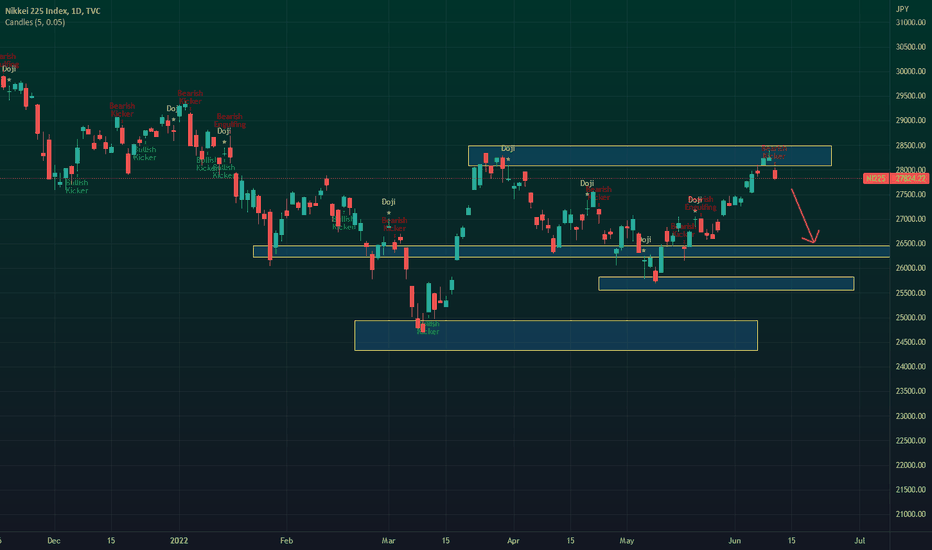Image resolution: width=932 pixels, height=550 pixels.
Task: Click the Feb label on time axis
Action: 286,541
